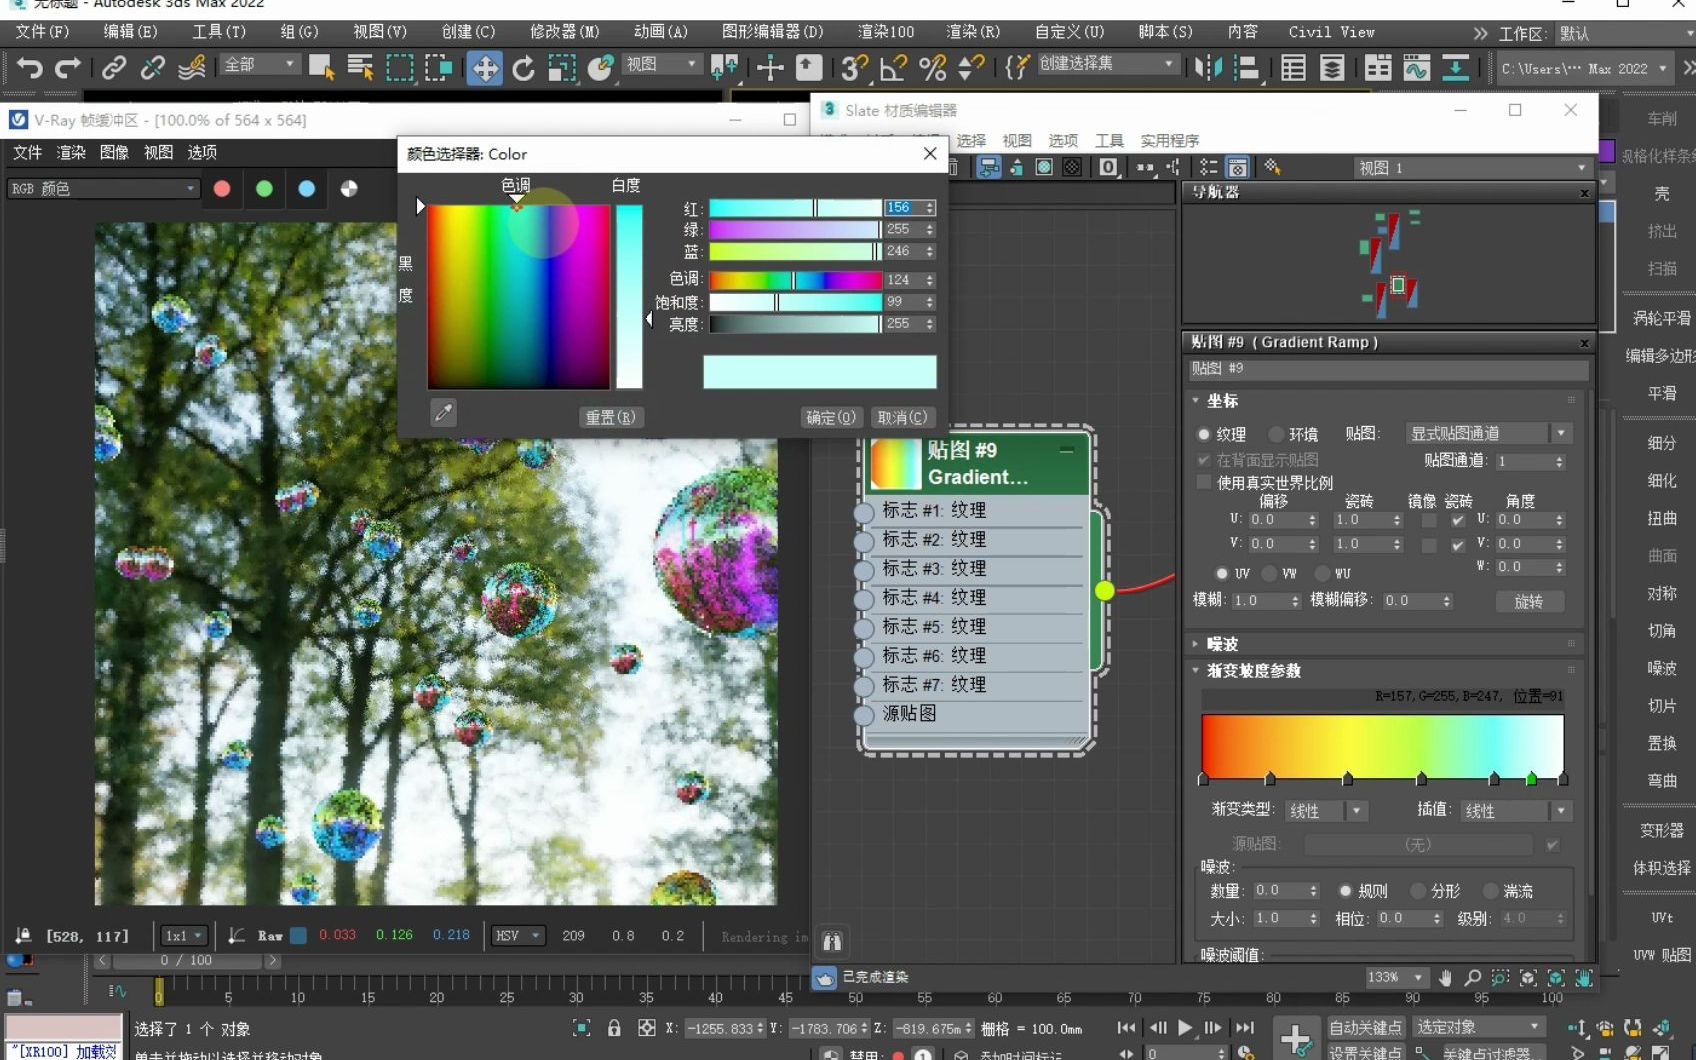Toggle the U tile 瓷砖 checkbox

click(1458, 521)
